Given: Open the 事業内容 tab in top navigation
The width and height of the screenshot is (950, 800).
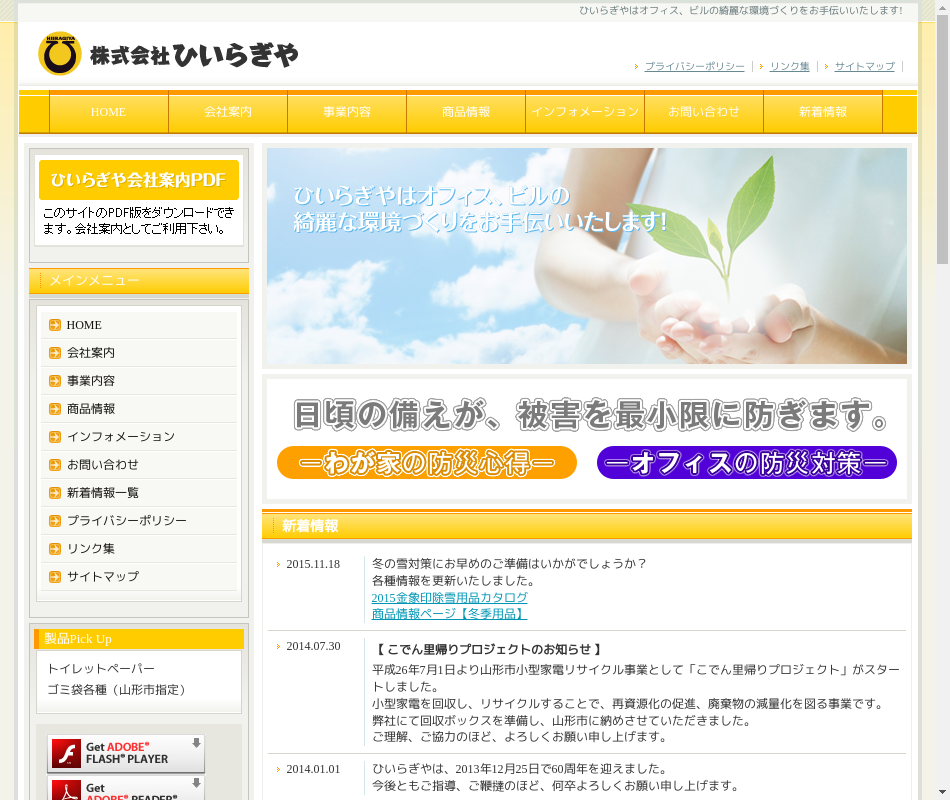Looking at the screenshot, I should [x=347, y=112].
